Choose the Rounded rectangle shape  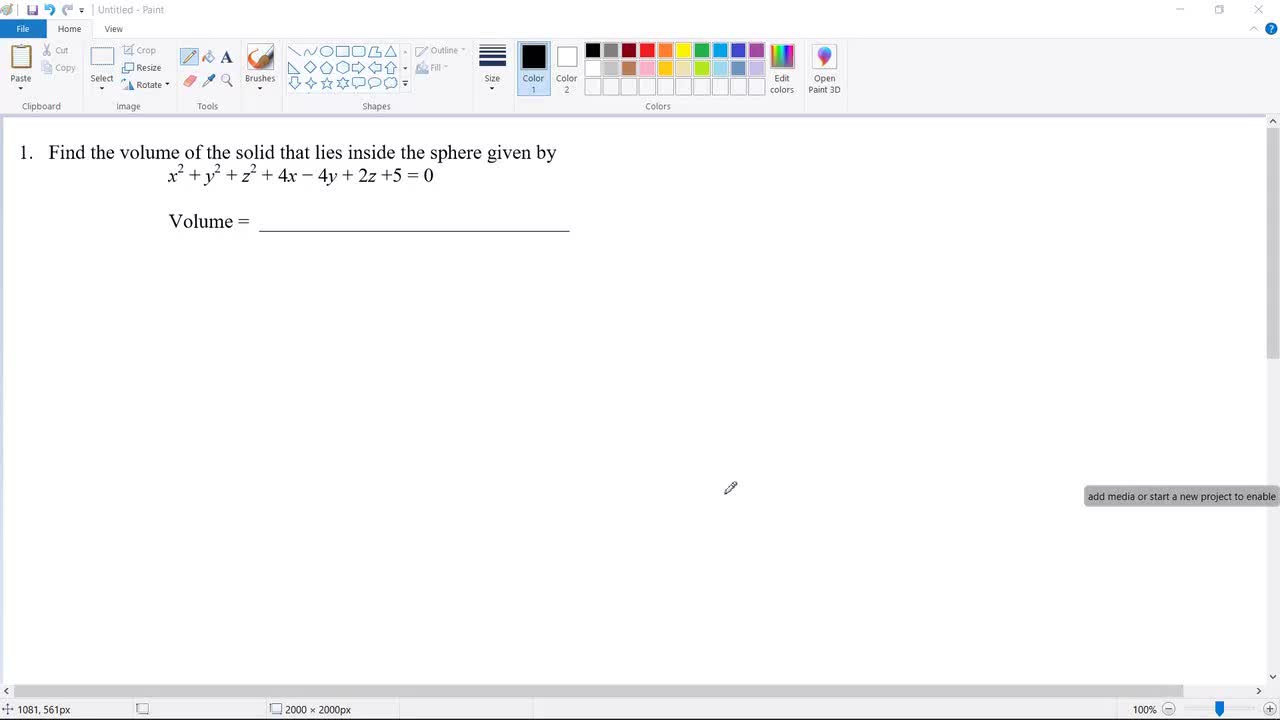(x=358, y=52)
